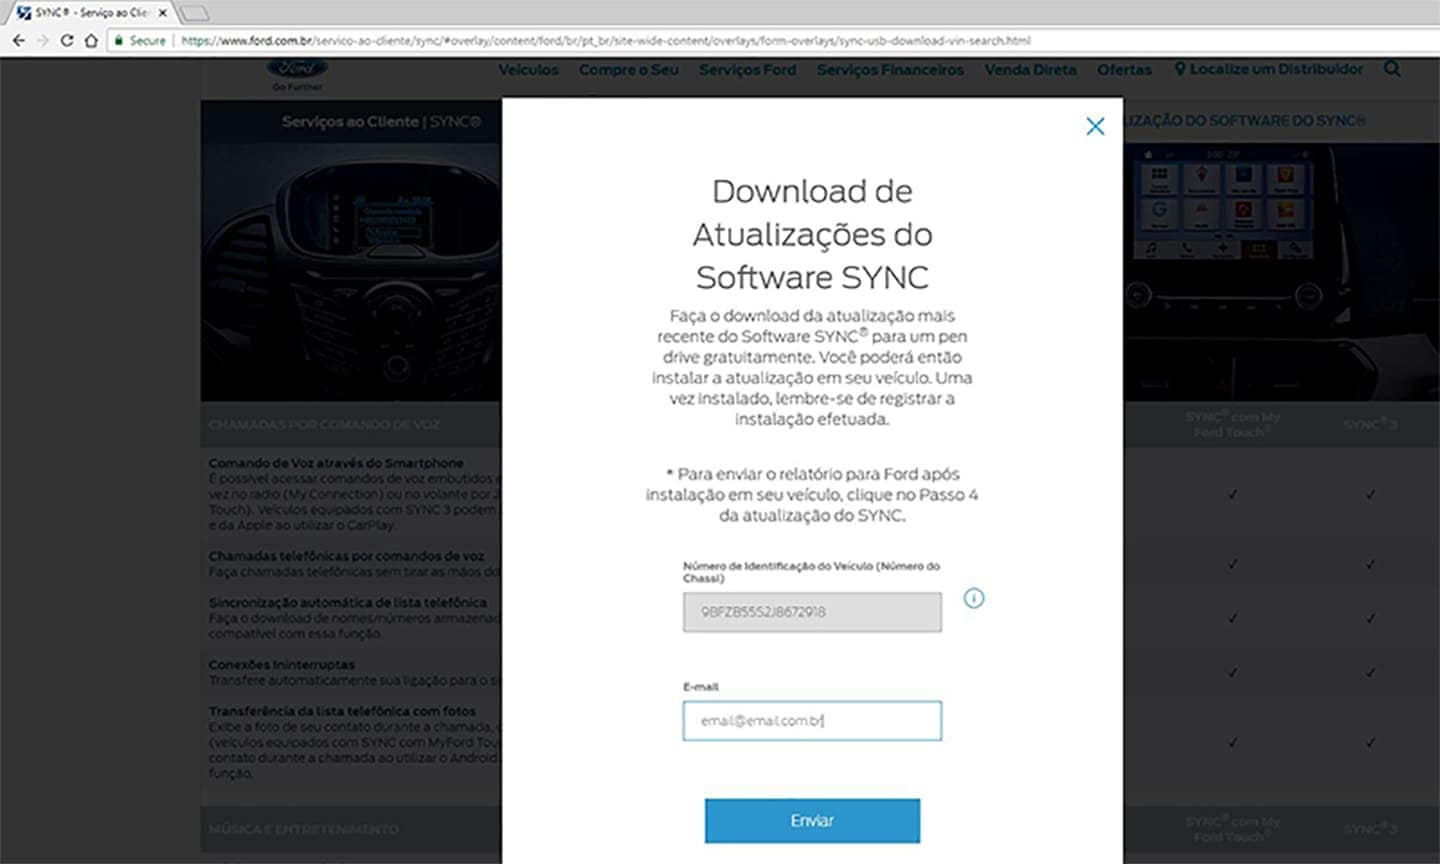Click the browser back arrow
The width and height of the screenshot is (1440, 864).
click(18, 41)
